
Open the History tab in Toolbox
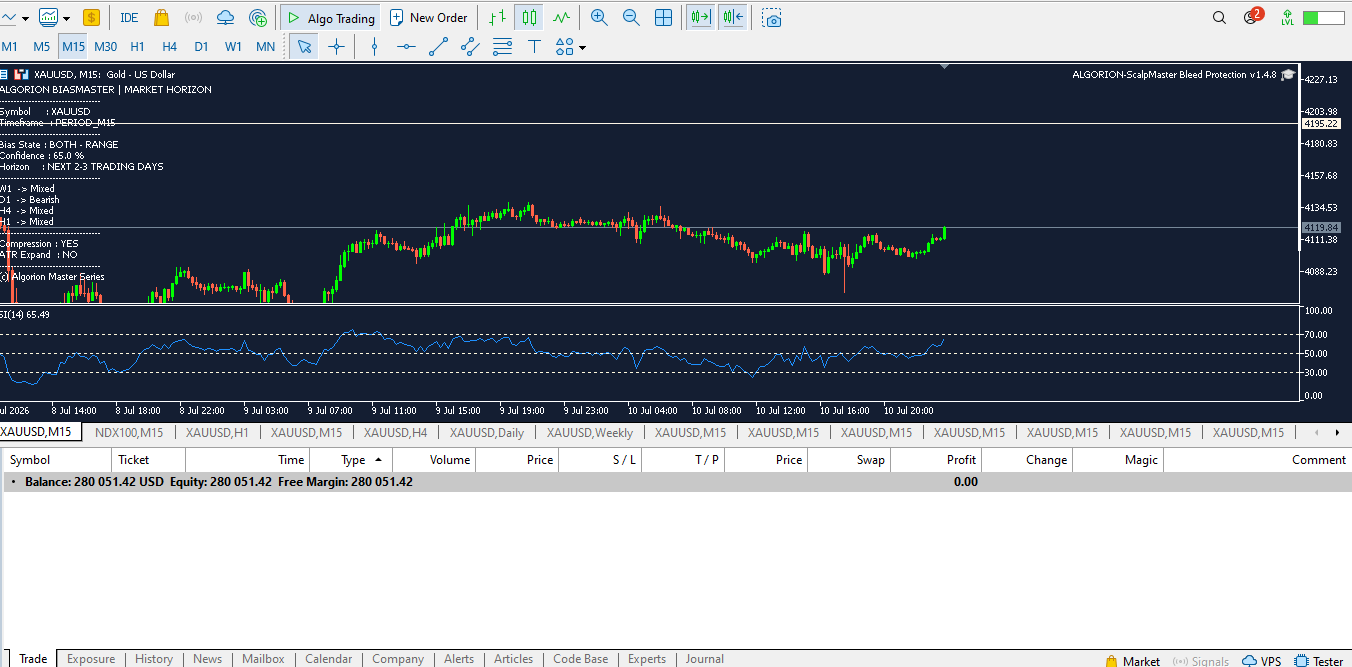tap(154, 659)
